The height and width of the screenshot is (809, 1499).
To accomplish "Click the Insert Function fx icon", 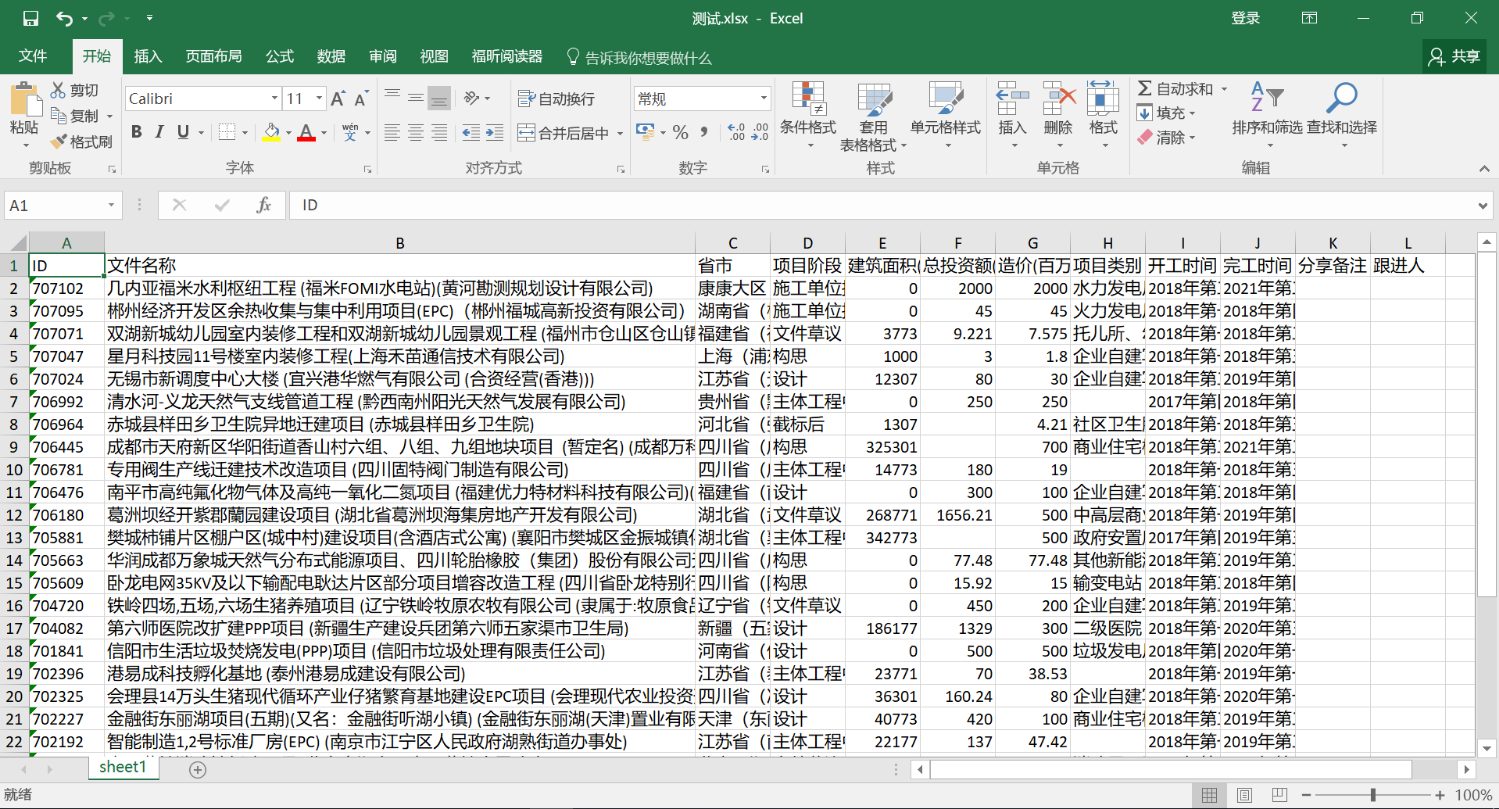I will tap(264, 205).
